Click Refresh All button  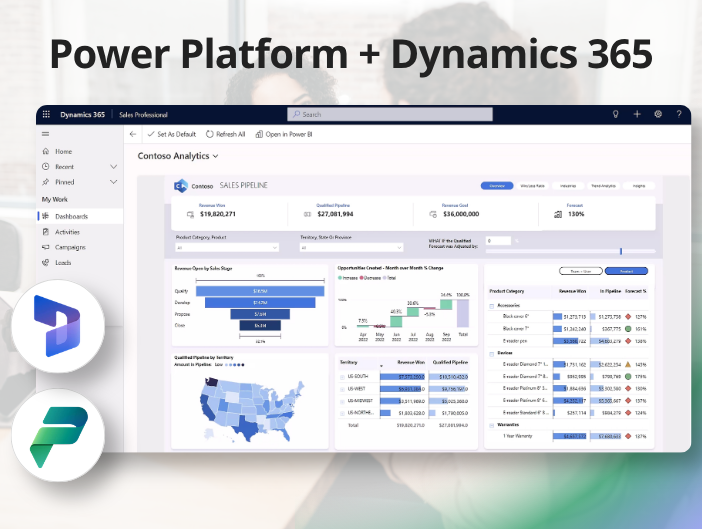click(226, 134)
